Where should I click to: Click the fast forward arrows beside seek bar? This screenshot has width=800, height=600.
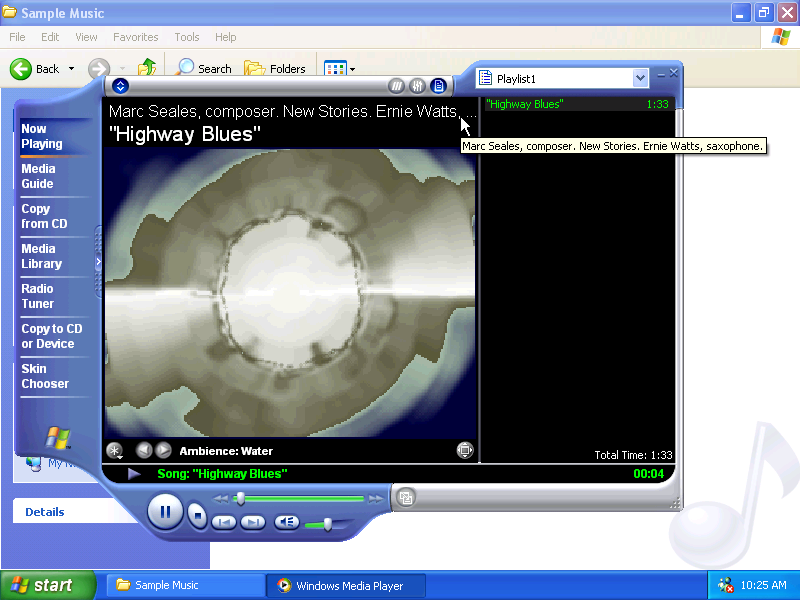(376, 499)
